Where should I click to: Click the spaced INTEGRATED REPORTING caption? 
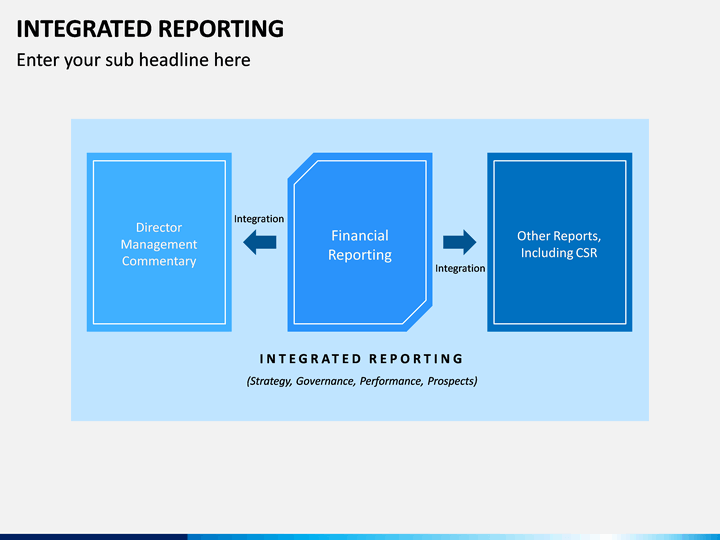click(x=361, y=359)
